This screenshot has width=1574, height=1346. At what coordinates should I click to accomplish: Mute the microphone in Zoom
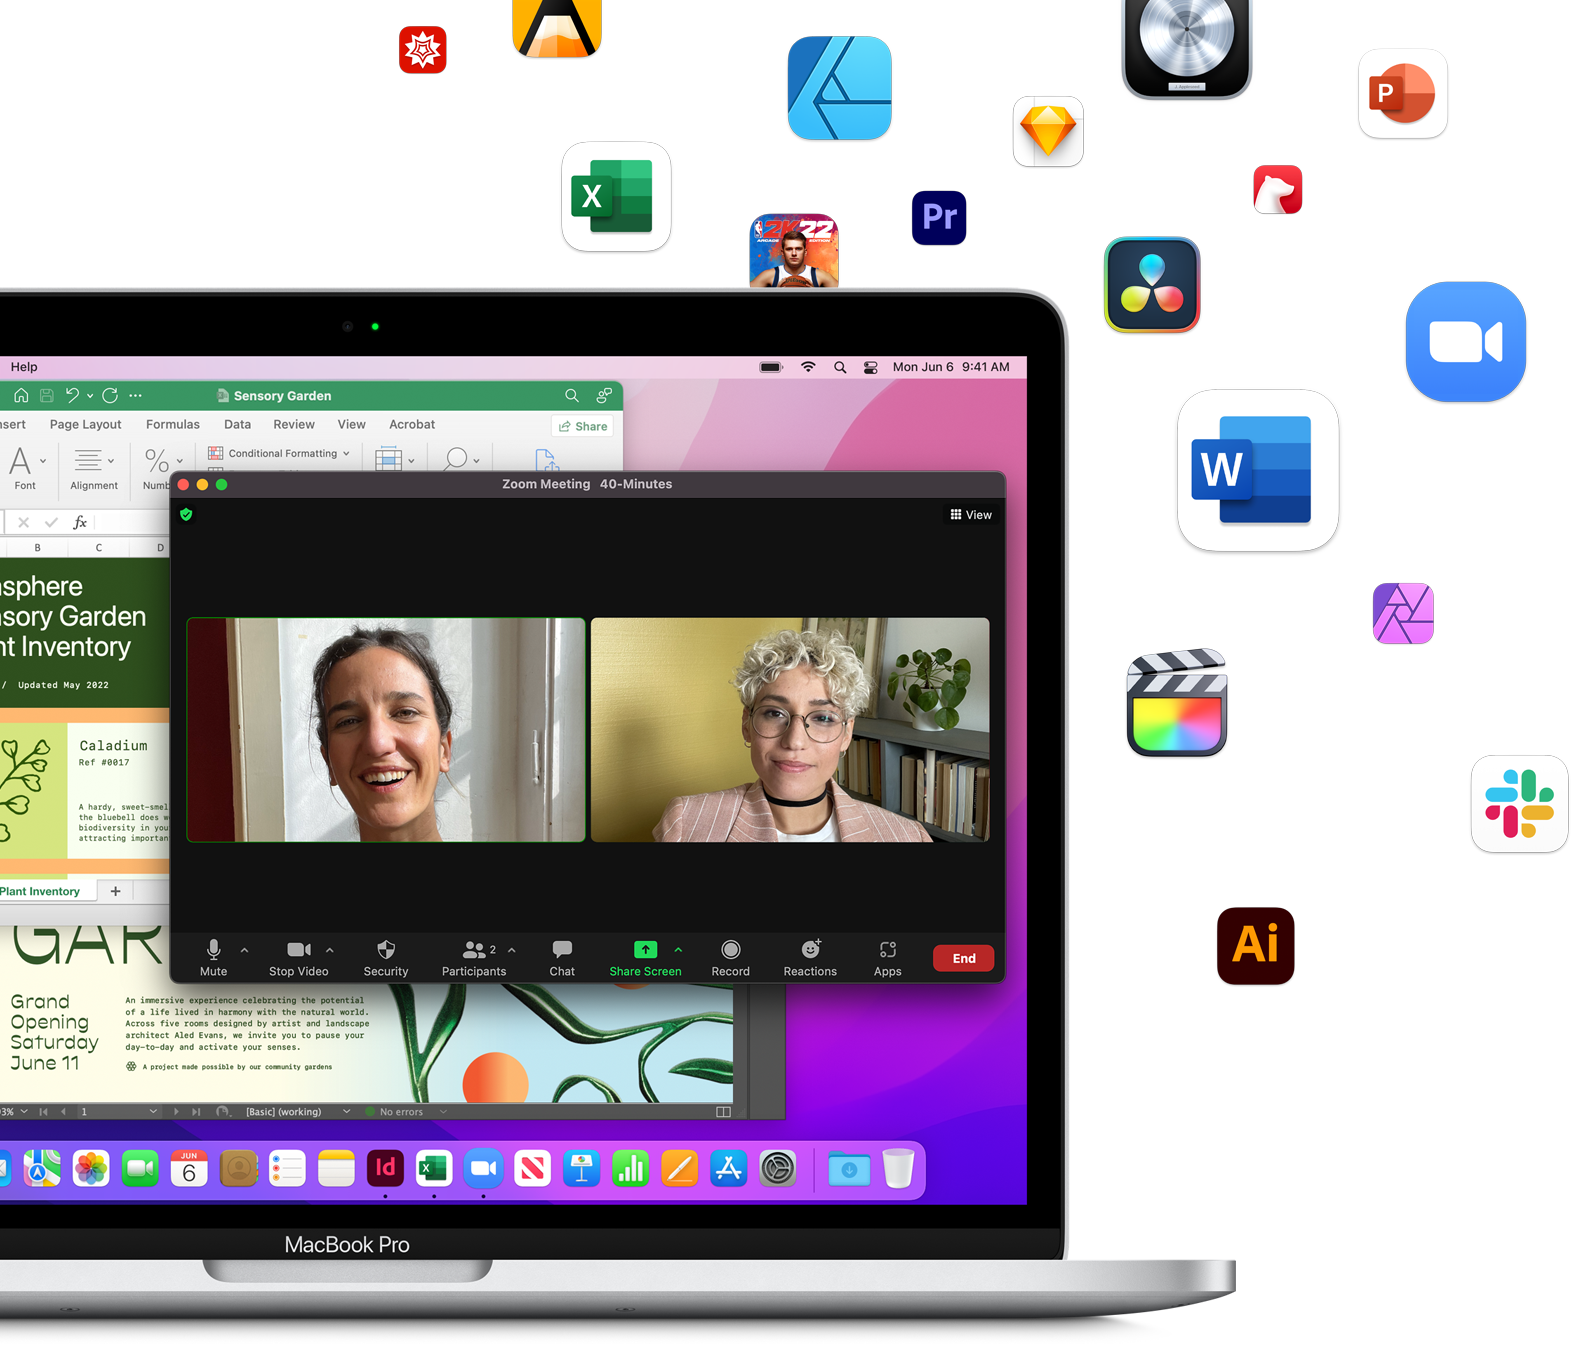click(x=213, y=958)
